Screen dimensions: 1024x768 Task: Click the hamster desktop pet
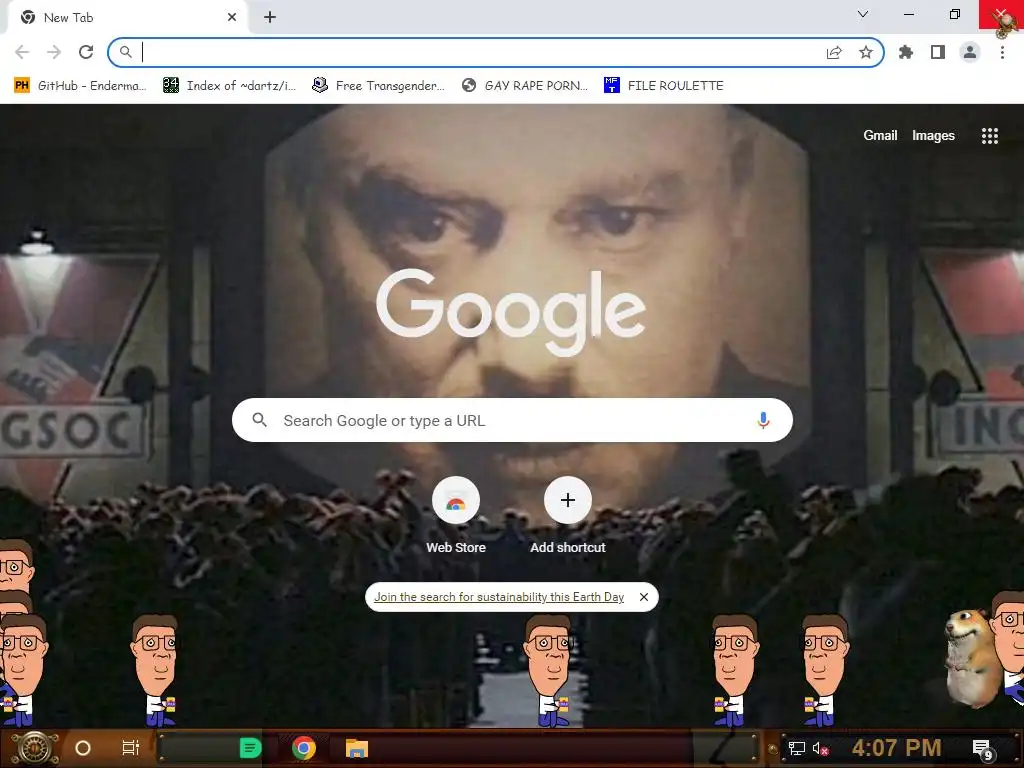(971, 658)
